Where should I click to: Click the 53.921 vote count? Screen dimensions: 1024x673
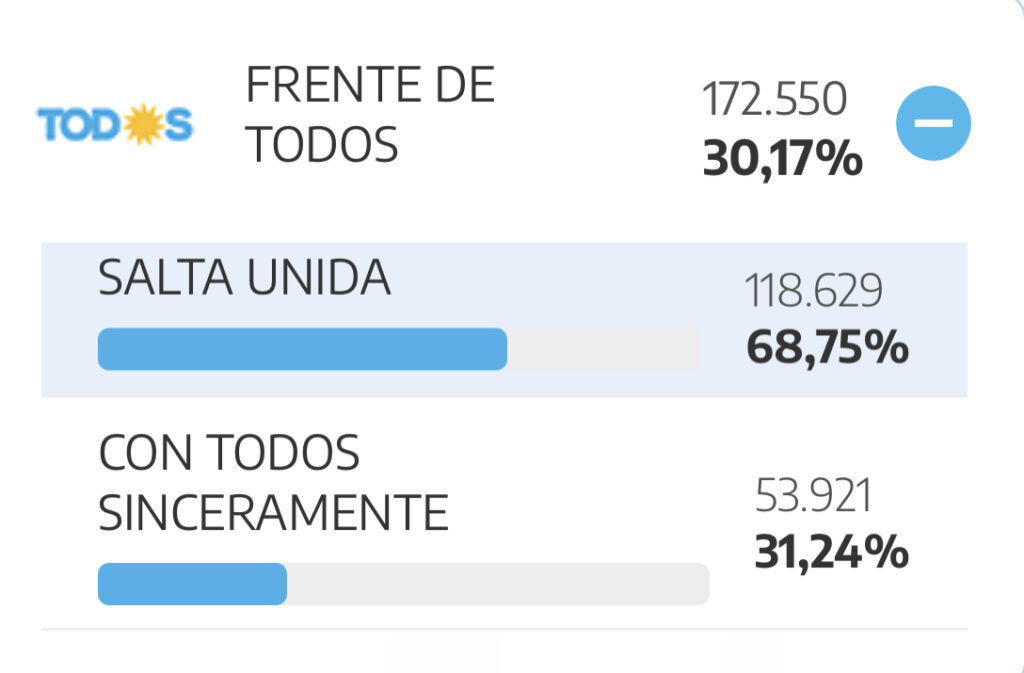tap(813, 496)
